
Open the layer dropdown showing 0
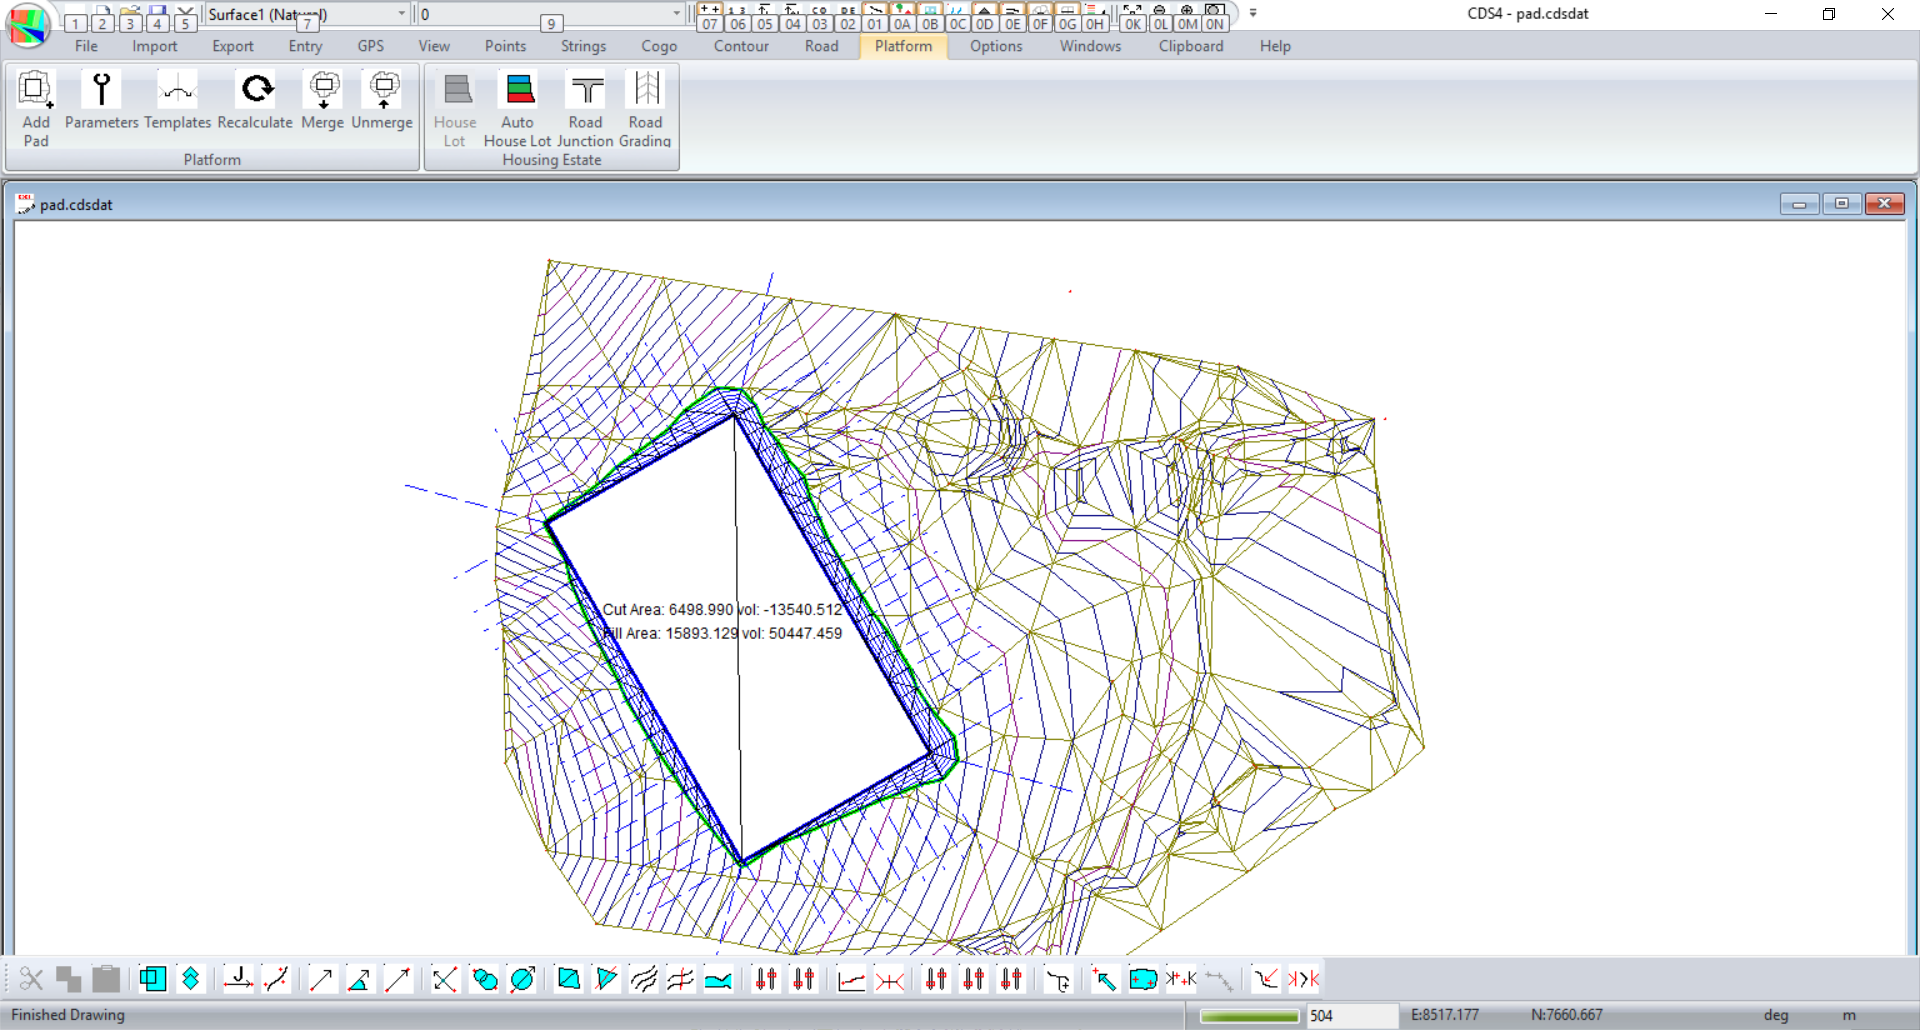676,14
